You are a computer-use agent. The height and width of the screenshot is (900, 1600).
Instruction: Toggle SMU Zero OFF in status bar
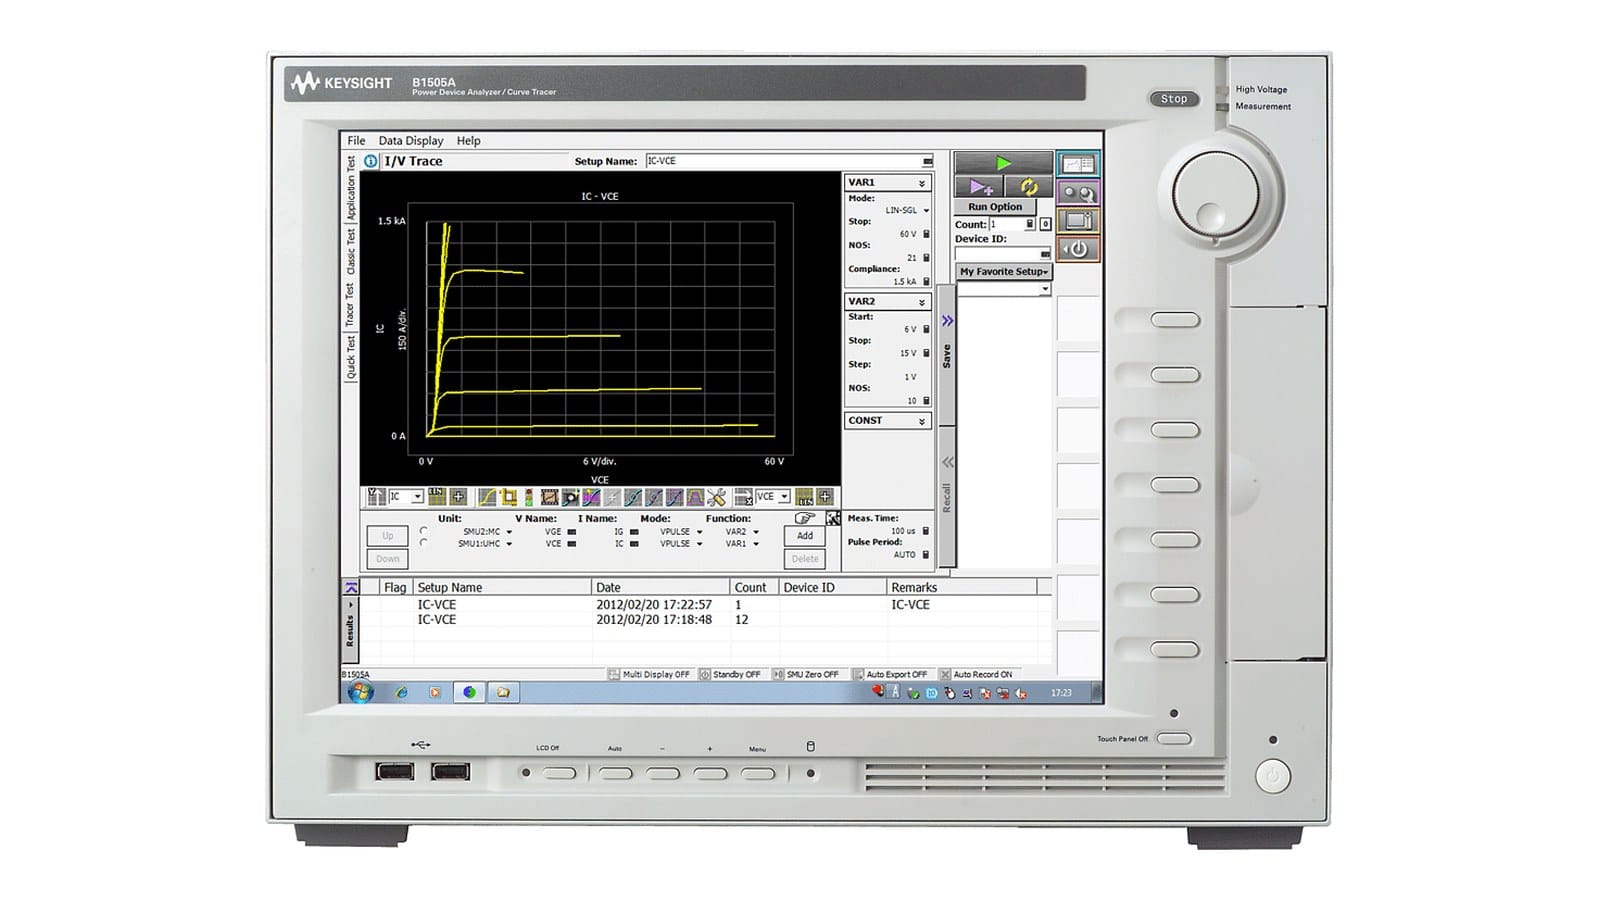click(806, 674)
